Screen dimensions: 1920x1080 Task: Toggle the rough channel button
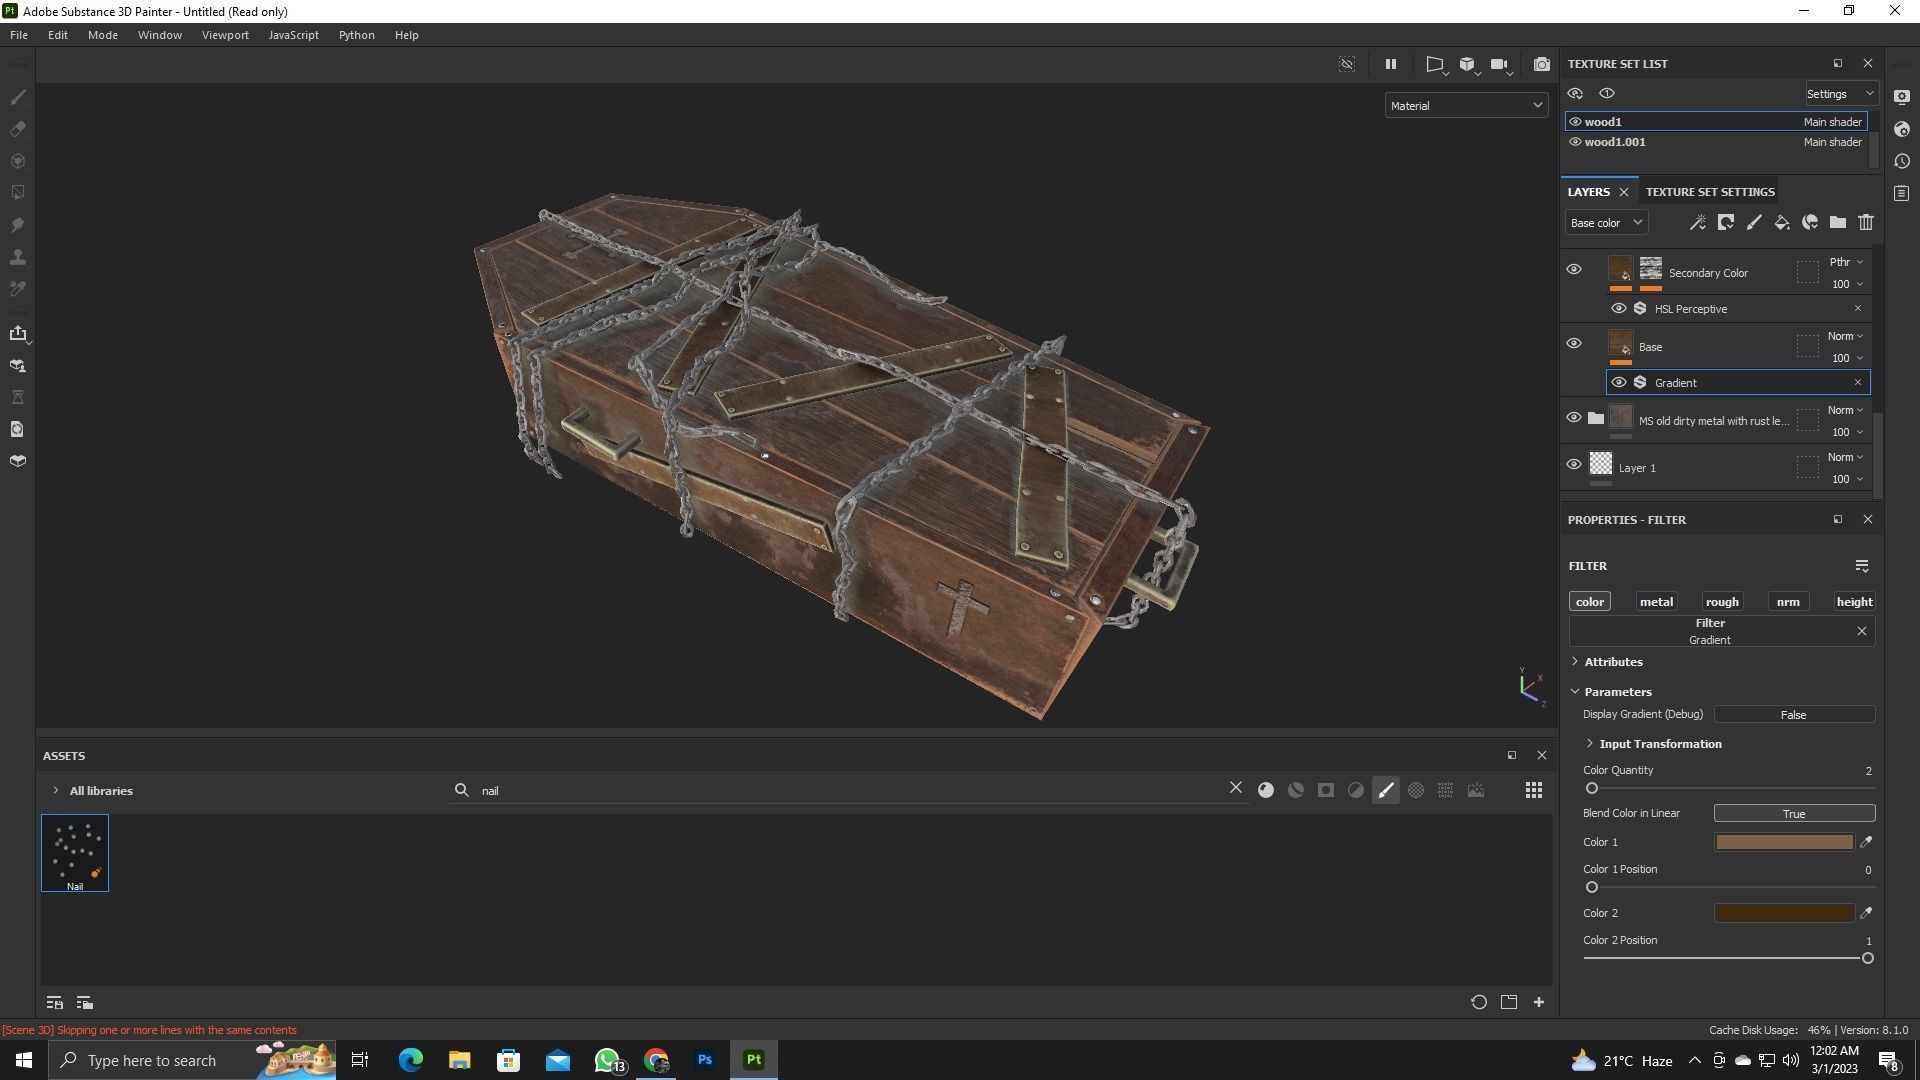[1722, 602]
